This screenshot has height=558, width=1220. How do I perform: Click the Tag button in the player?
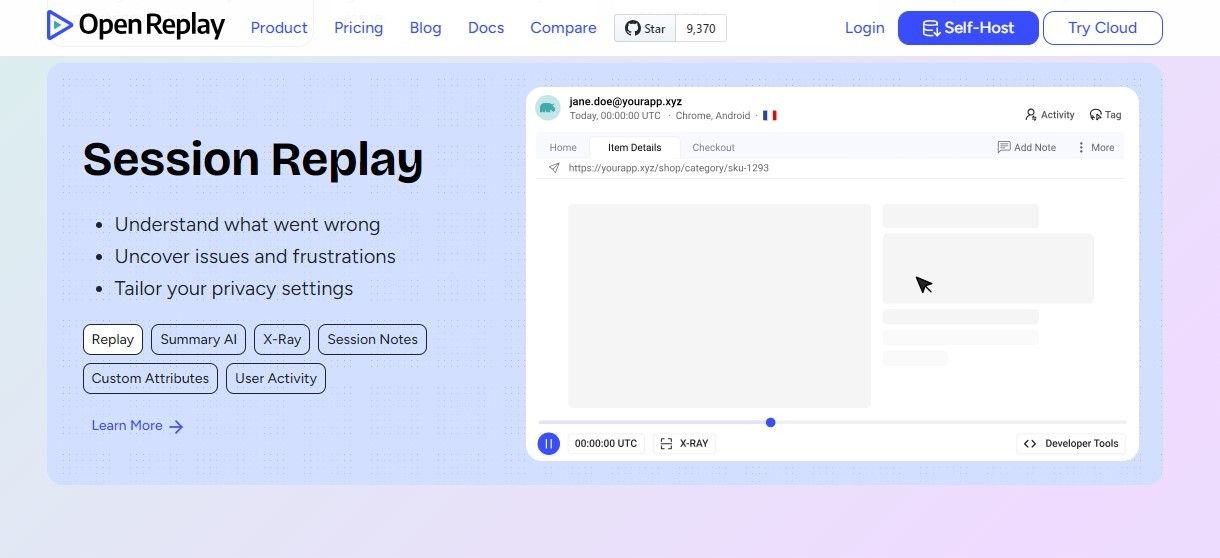click(1105, 115)
